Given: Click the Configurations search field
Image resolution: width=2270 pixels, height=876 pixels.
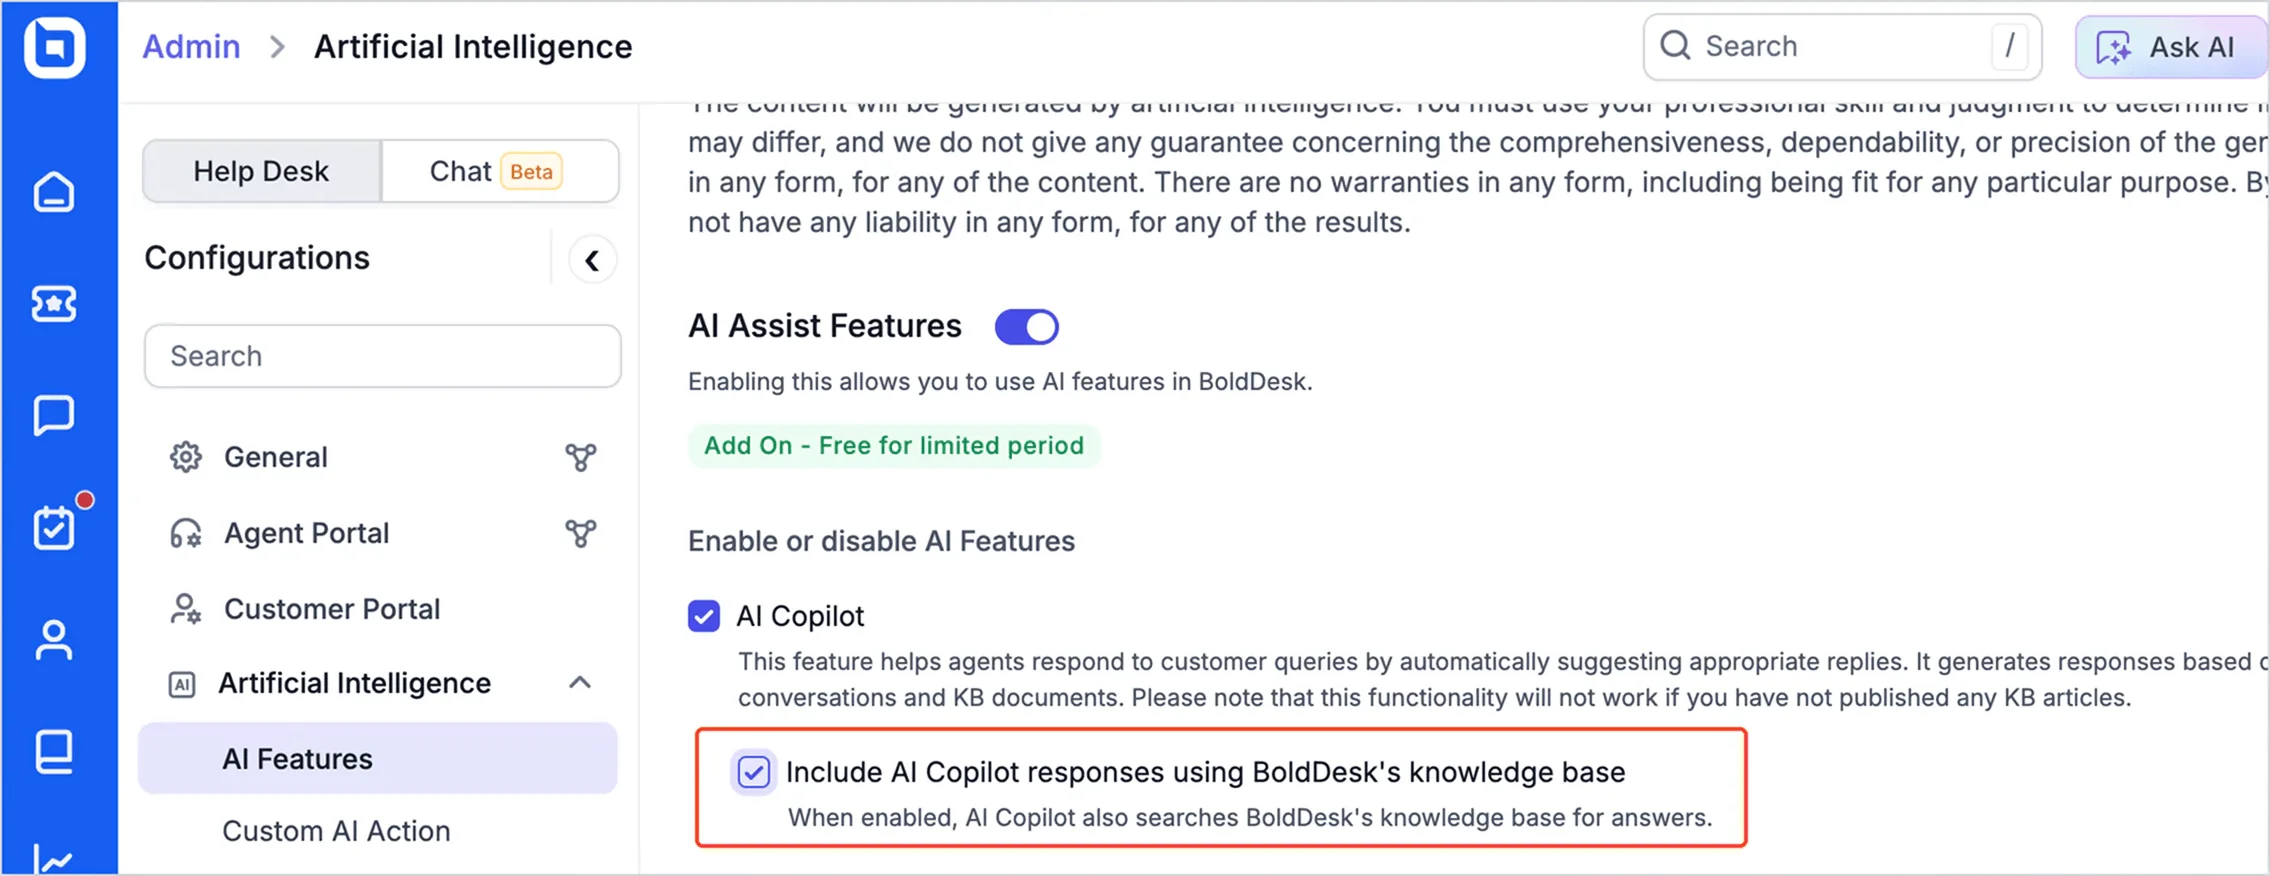Looking at the screenshot, I should 382,356.
